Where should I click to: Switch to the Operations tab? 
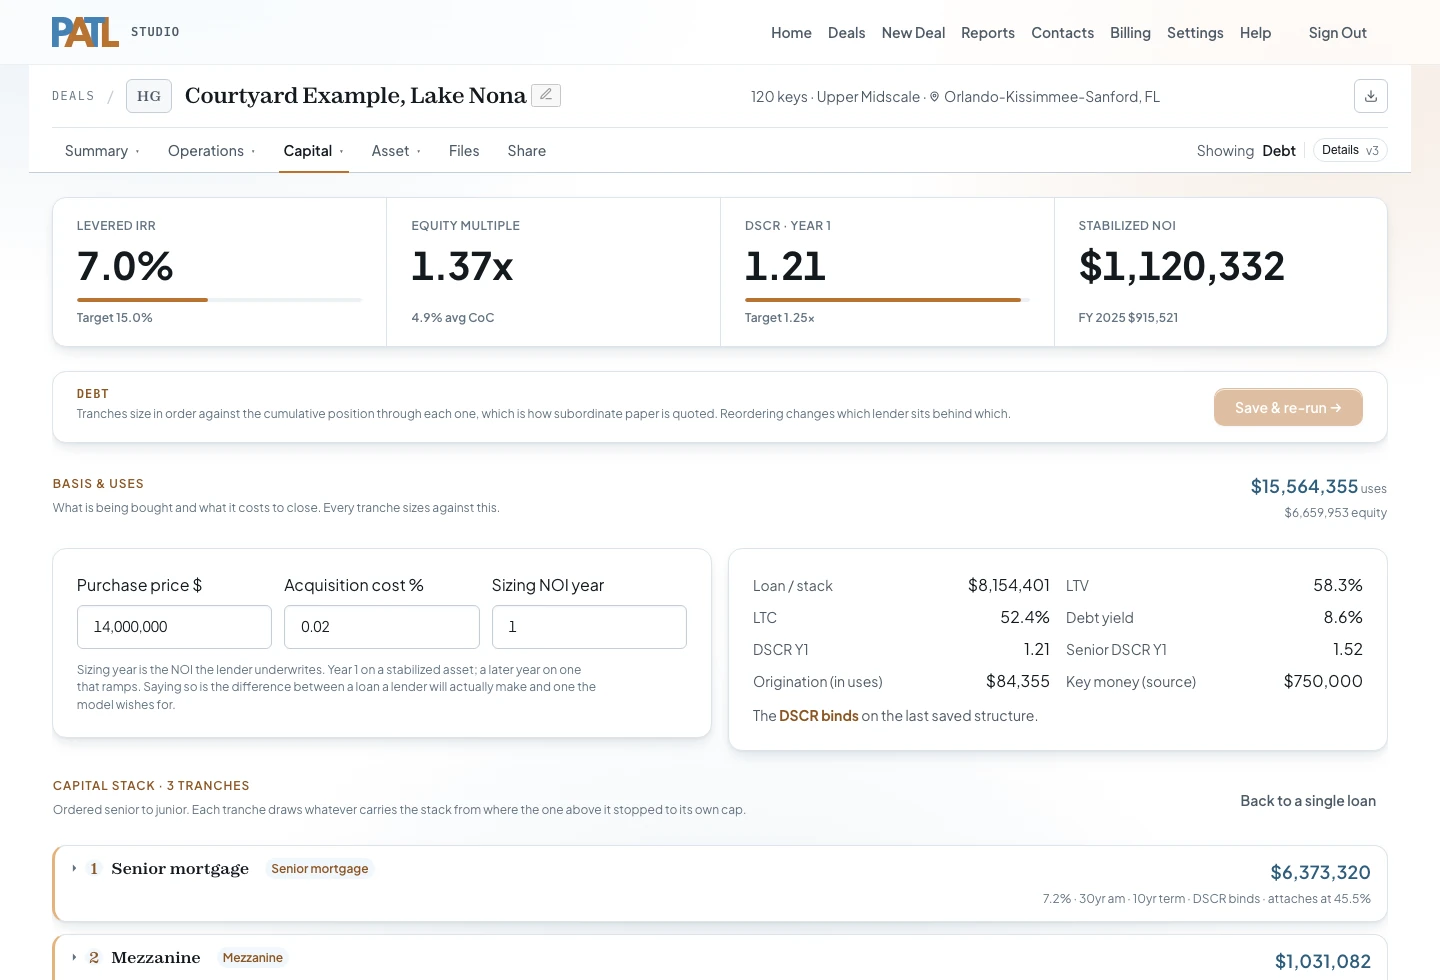point(211,151)
